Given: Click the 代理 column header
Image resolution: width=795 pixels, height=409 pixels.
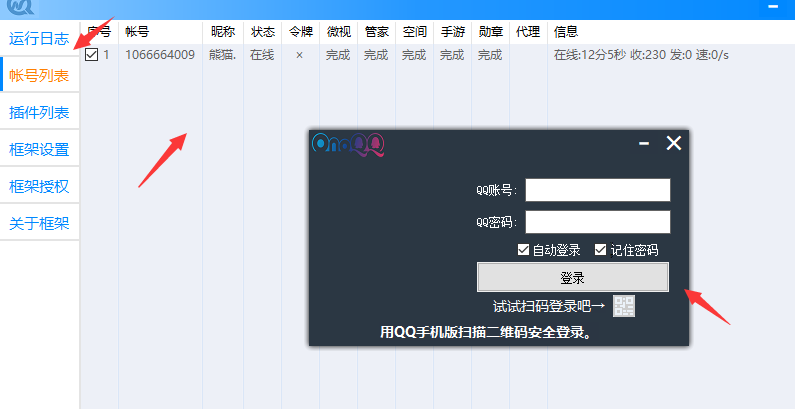Looking at the screenshot, I should click(x=528, y=32).
